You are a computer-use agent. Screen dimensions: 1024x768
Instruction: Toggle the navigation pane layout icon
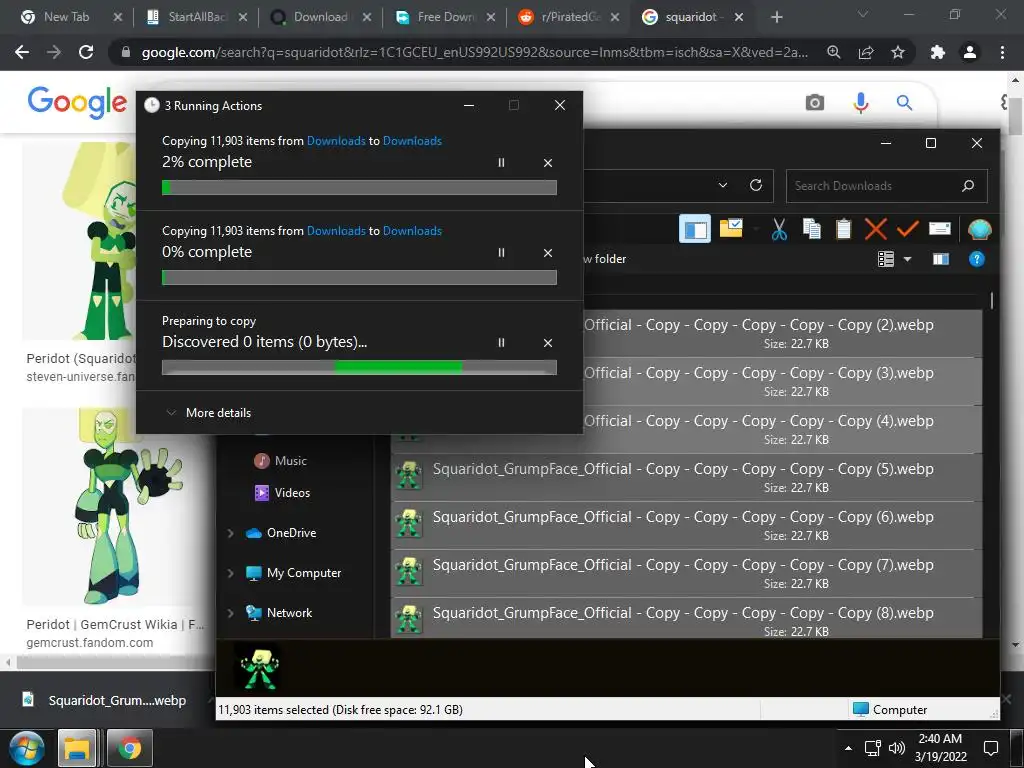(695, 229)
